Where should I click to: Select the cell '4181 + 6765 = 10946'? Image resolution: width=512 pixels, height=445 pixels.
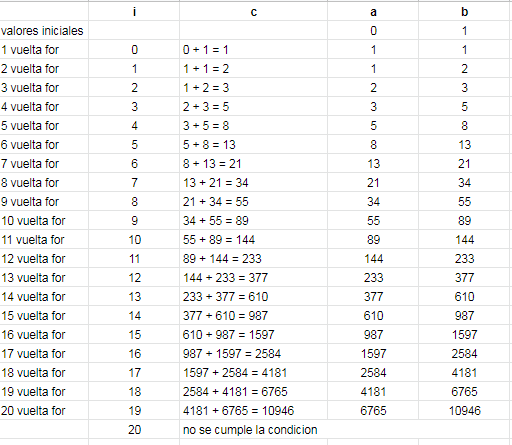point(253,410)
